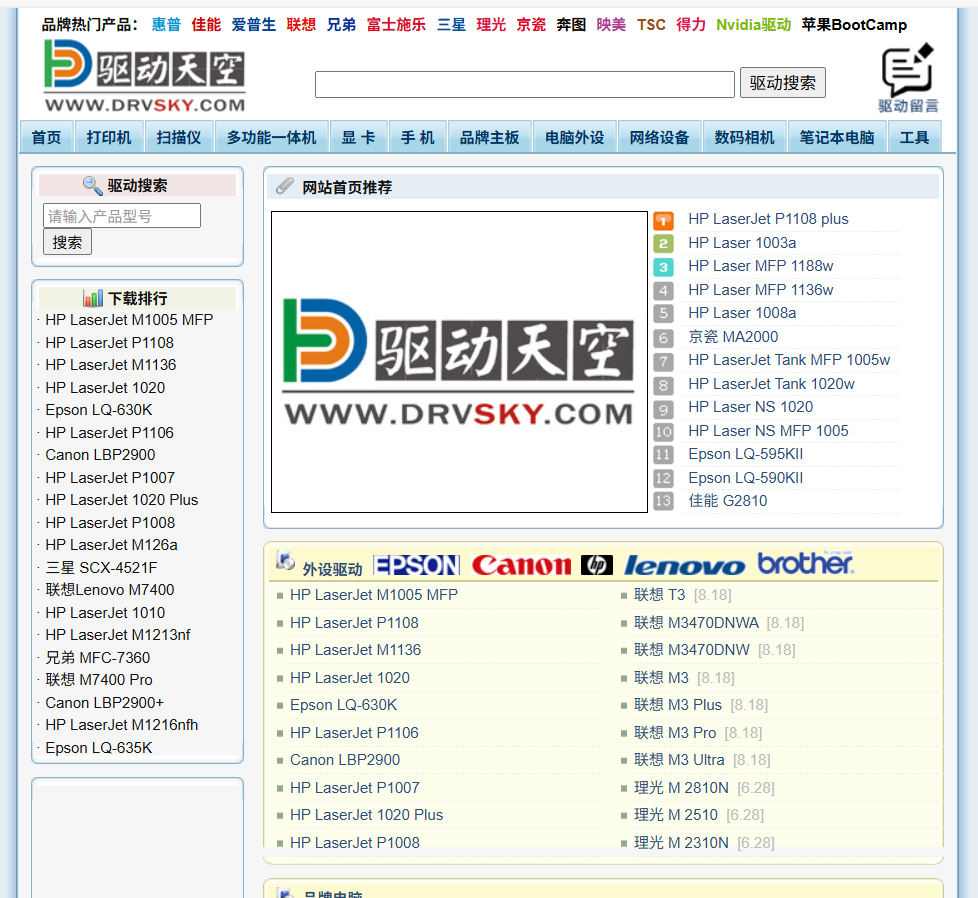The height and width of the screenshot is (898, 978).
Task: Open Canon LBP2900 in 下载排行 list
Action: coord(100,455)
